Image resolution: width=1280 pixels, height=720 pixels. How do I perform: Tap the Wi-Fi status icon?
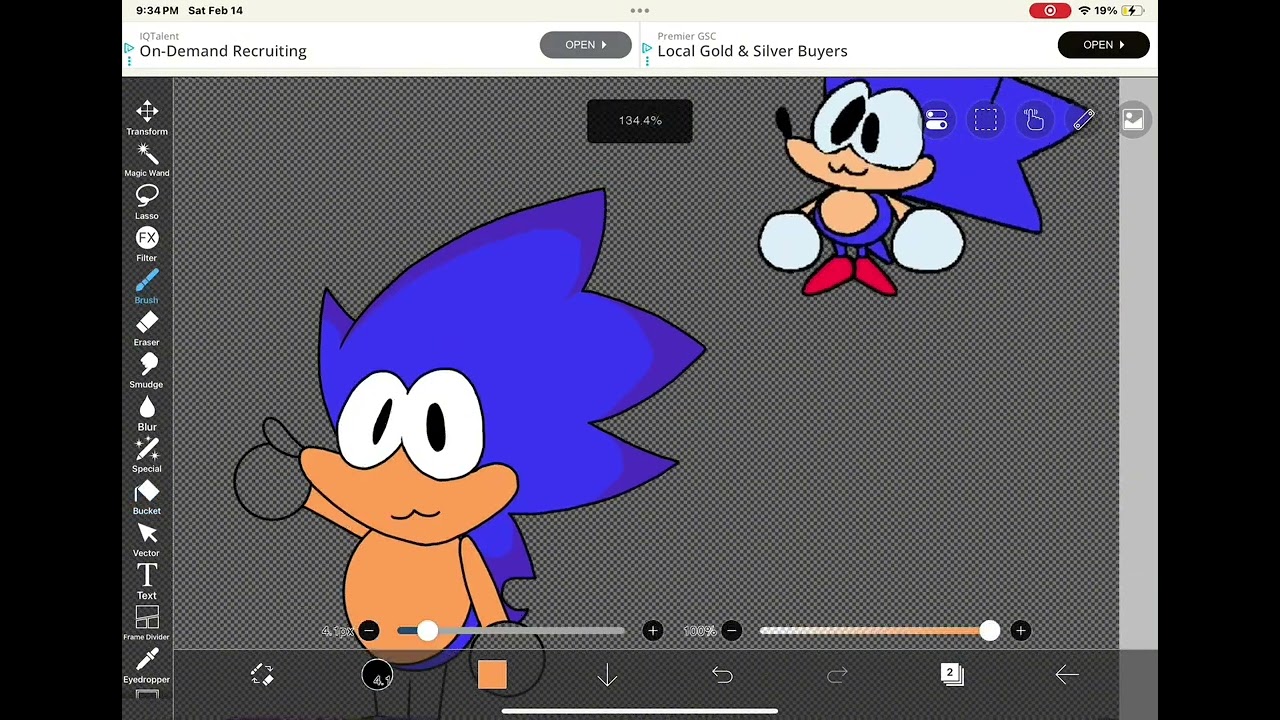(1084, 10)
